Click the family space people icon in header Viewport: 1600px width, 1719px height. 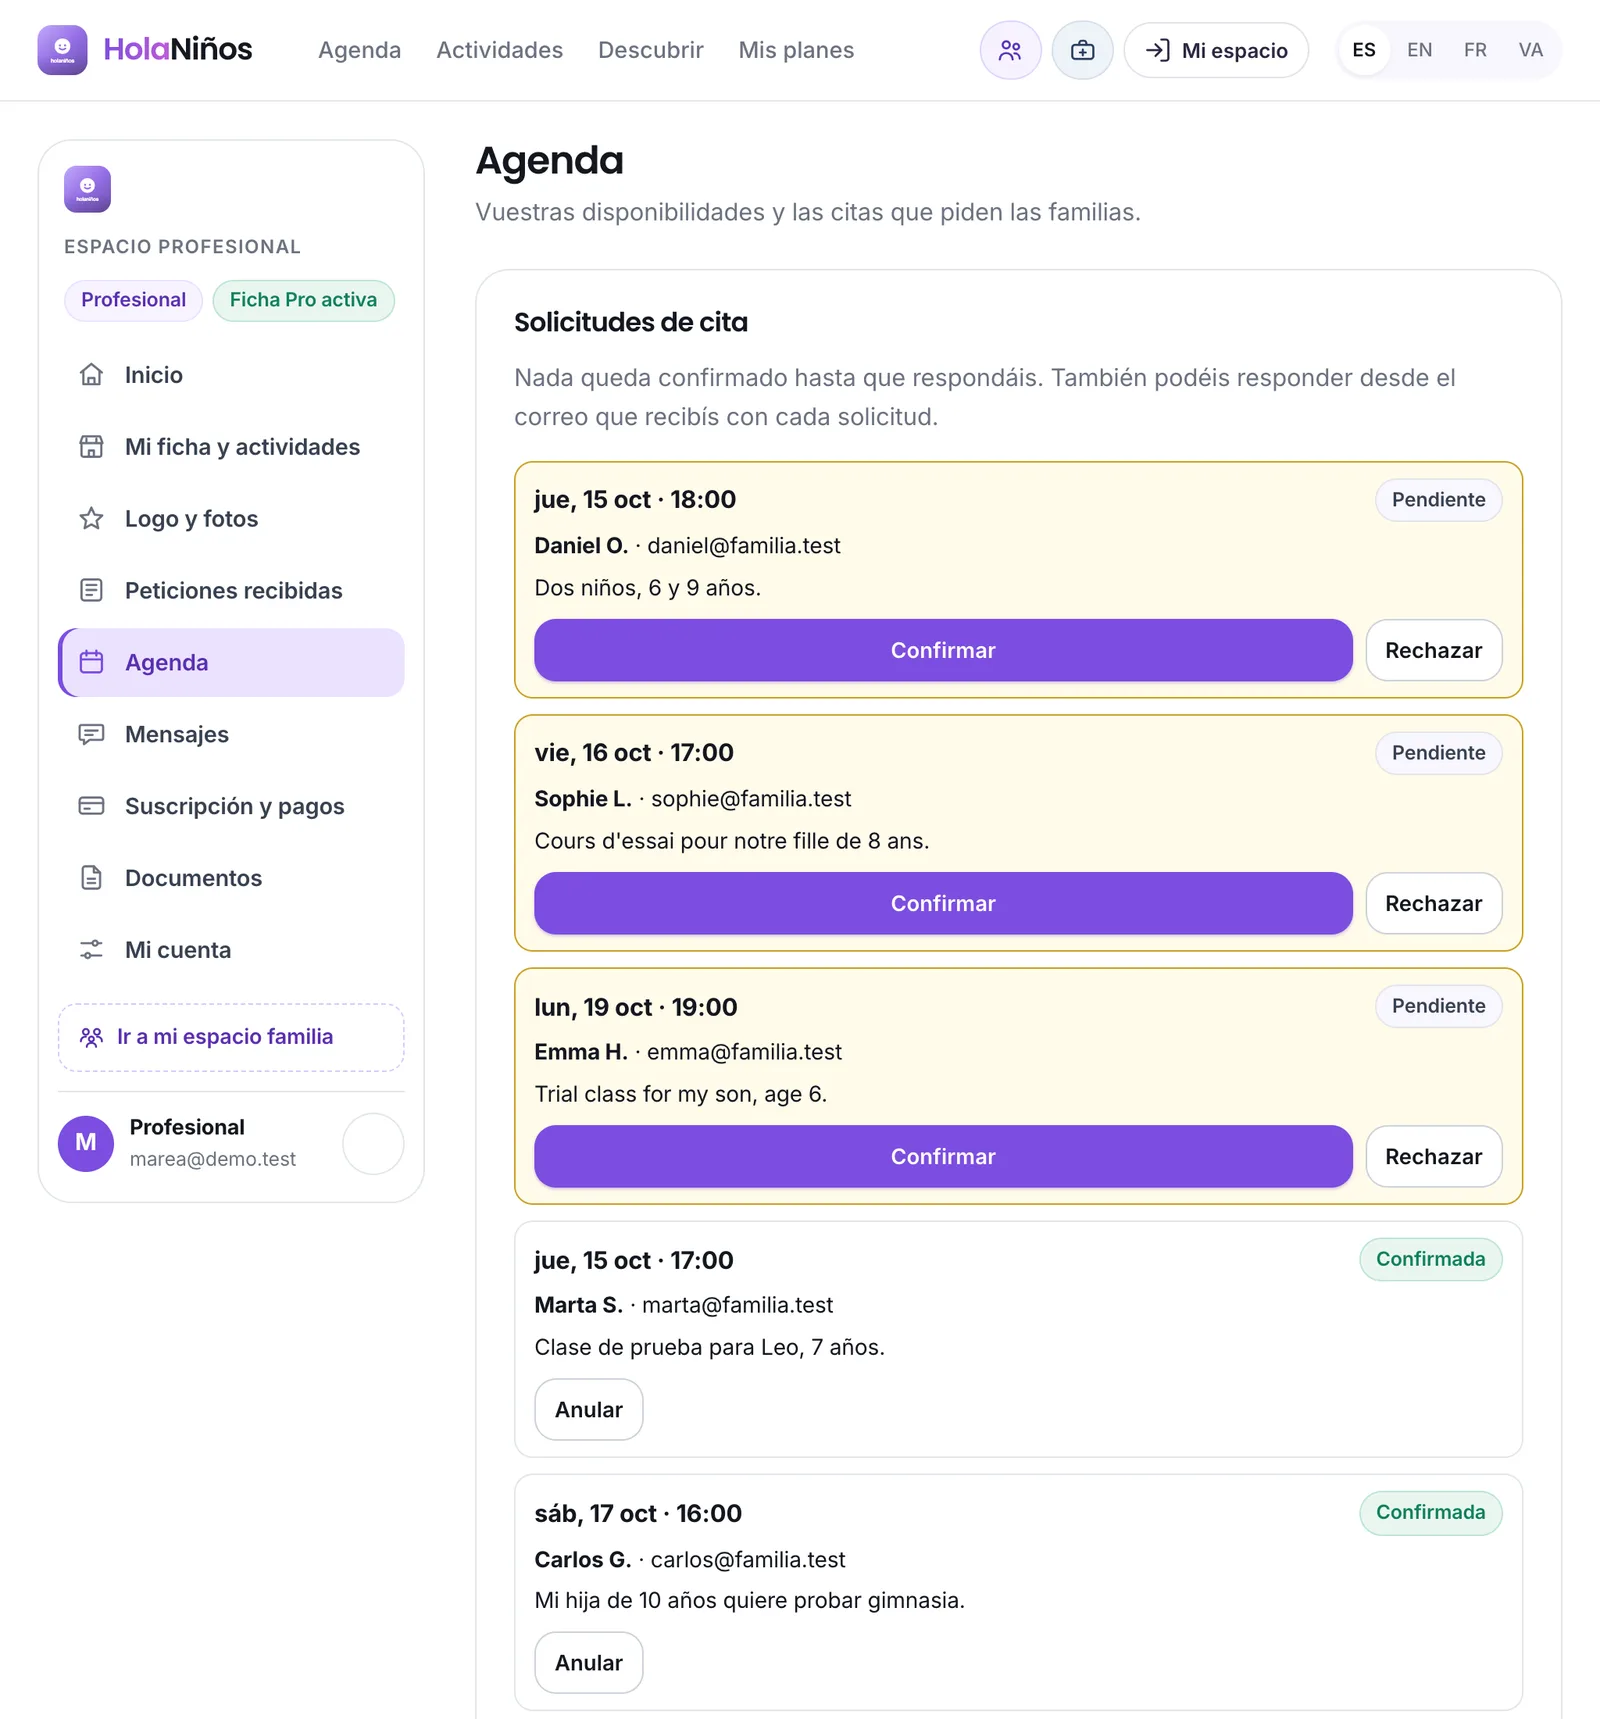click(1010, 50)
